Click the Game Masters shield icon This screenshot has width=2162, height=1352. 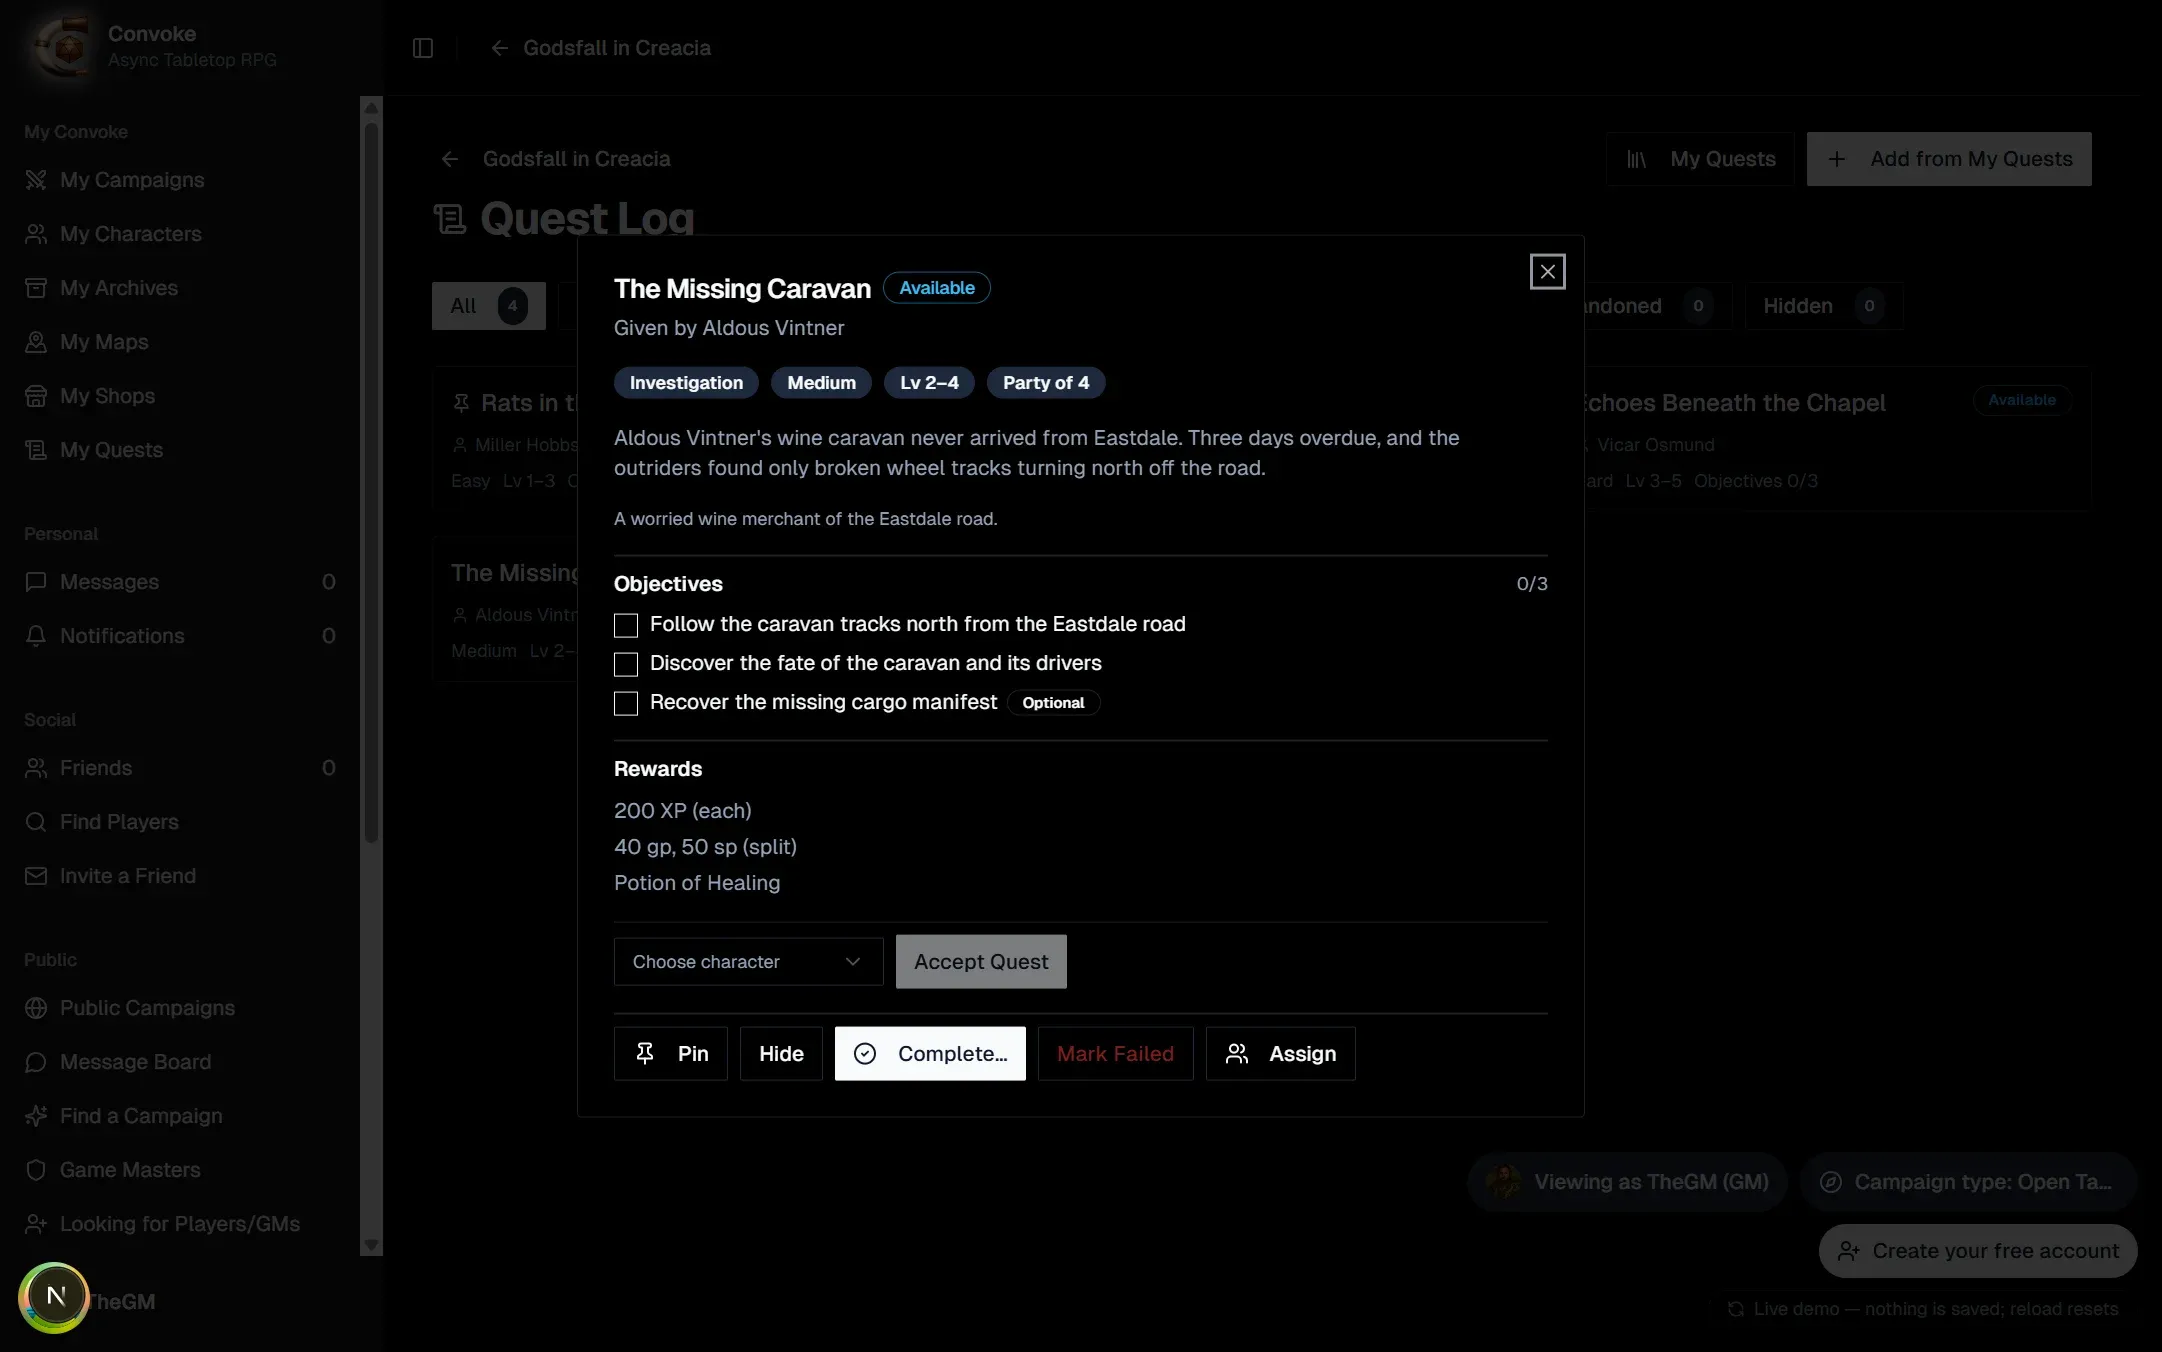pos(36,1170)
